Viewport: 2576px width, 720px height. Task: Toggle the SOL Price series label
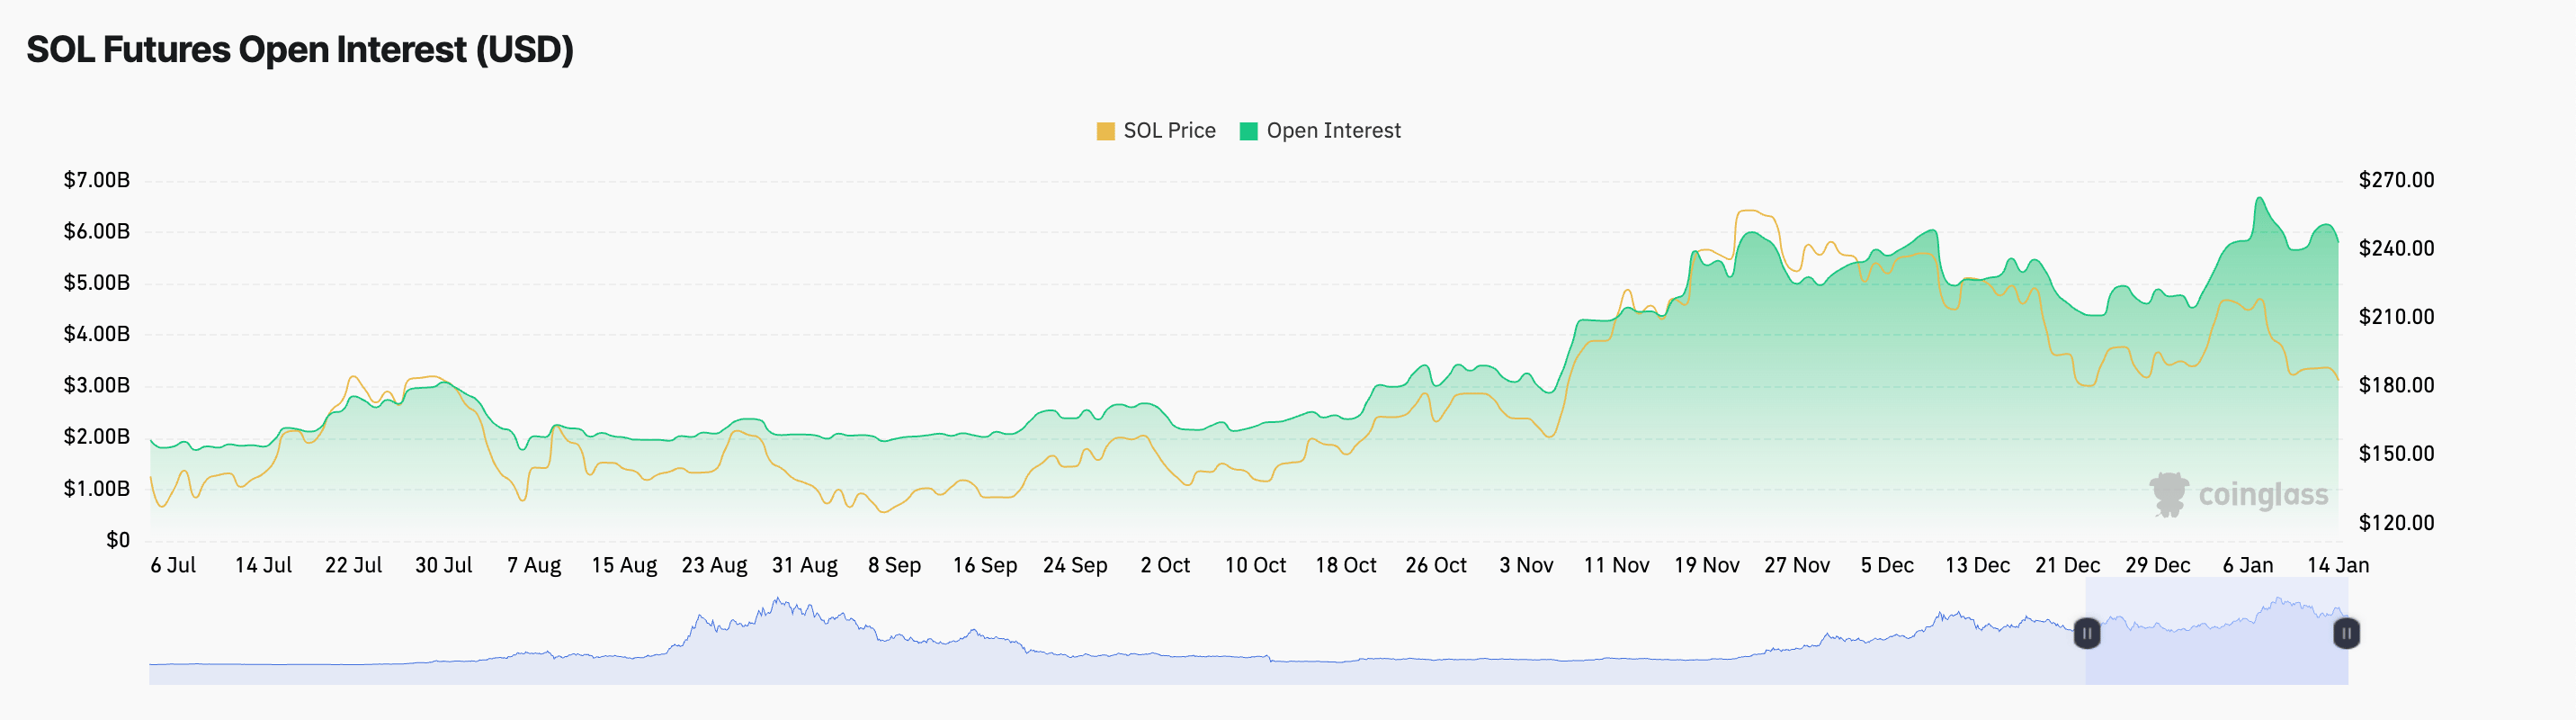[1169, 131]
